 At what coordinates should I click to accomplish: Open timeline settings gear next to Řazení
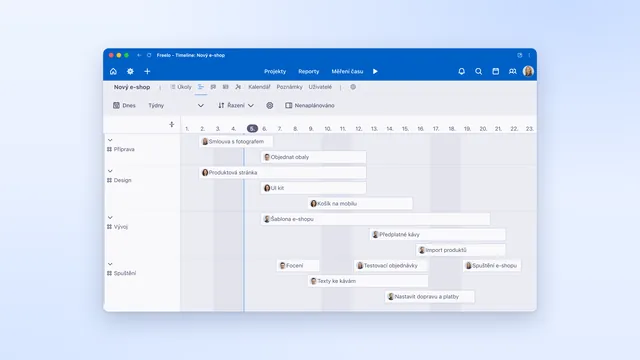point(270,105)
